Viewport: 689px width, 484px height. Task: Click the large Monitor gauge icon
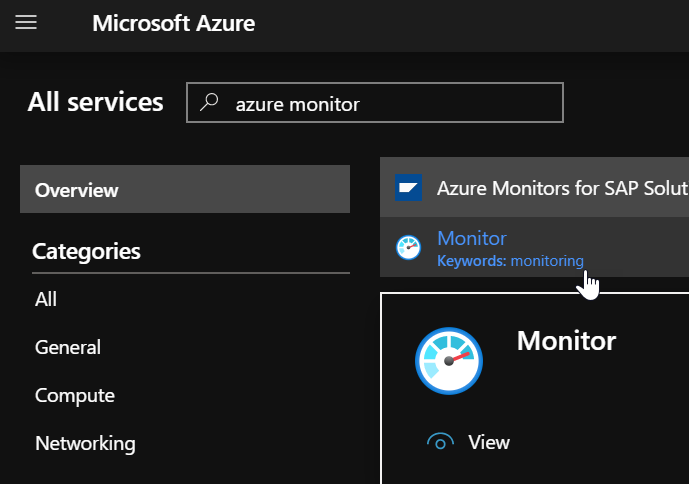pos(449,361)
